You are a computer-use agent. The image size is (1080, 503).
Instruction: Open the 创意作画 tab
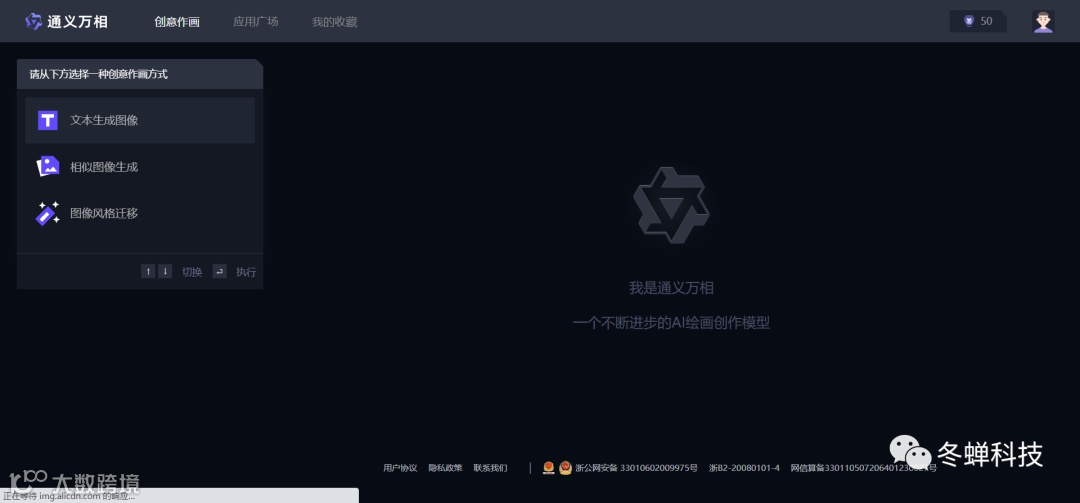coord(177,21)
